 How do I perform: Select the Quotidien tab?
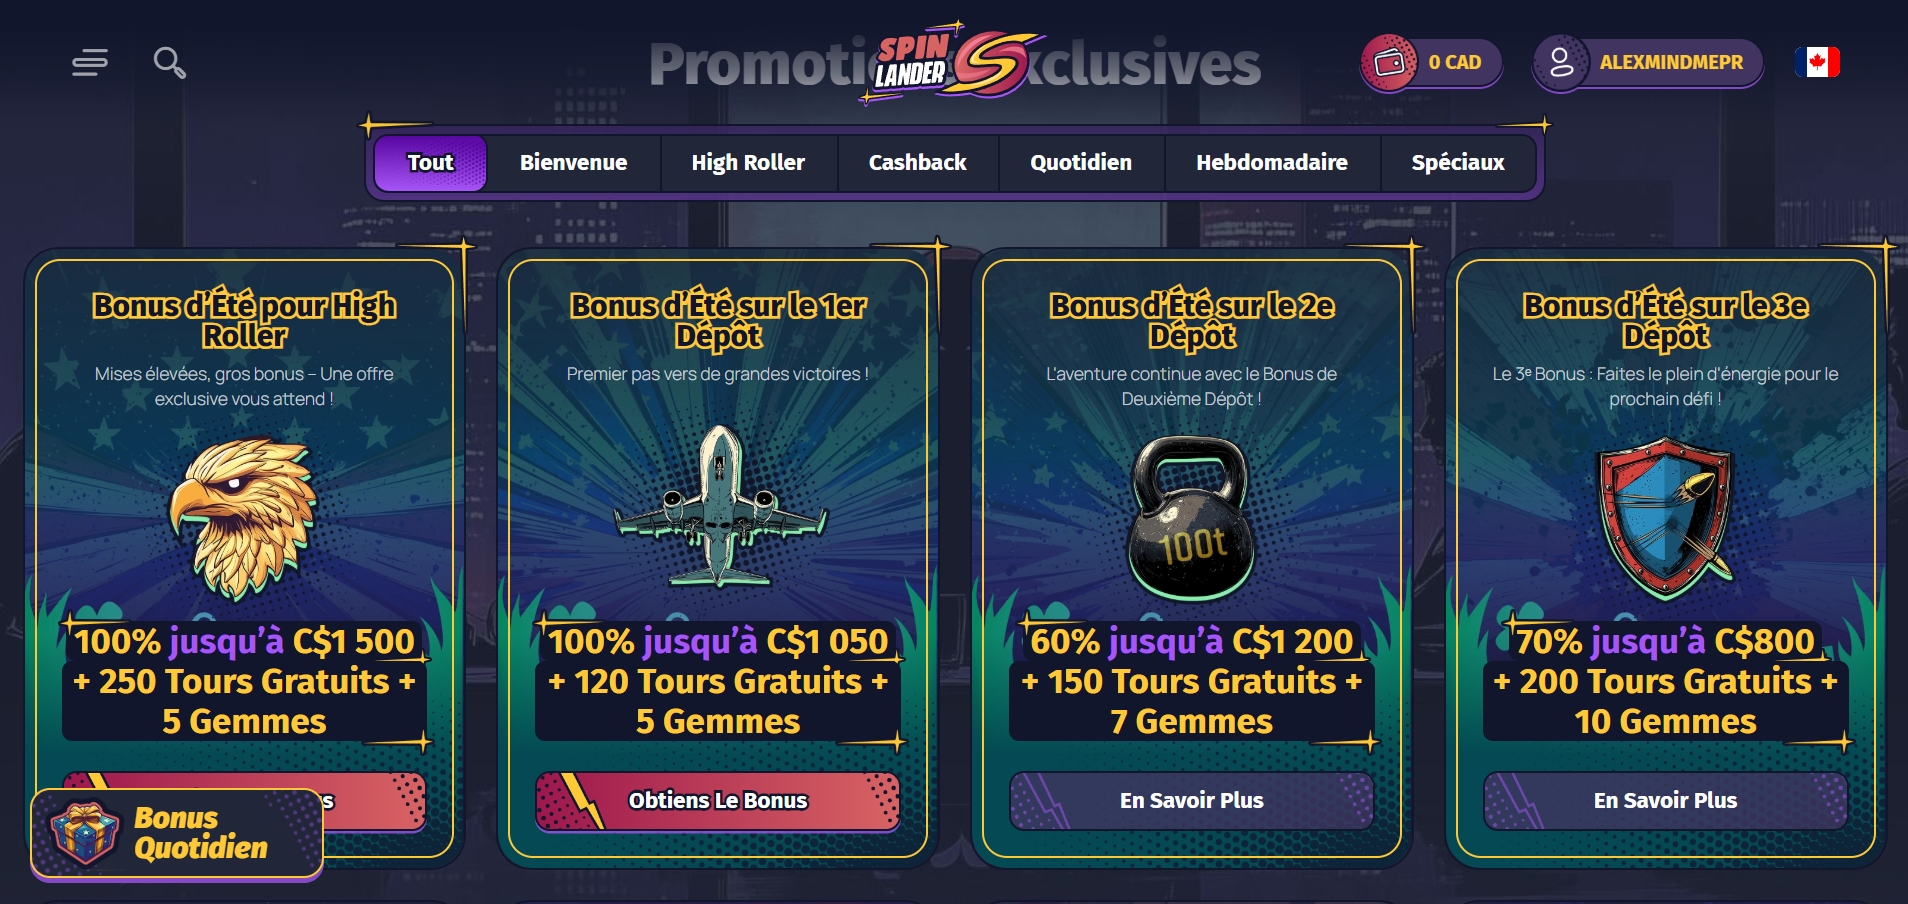click(x=1081, y=162)
